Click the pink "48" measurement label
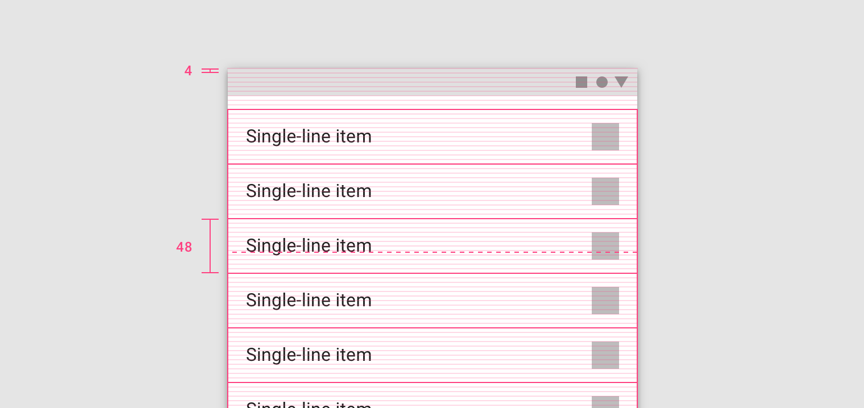The height and width of the screenshot is (408, 864). click(x=184, y=247)
